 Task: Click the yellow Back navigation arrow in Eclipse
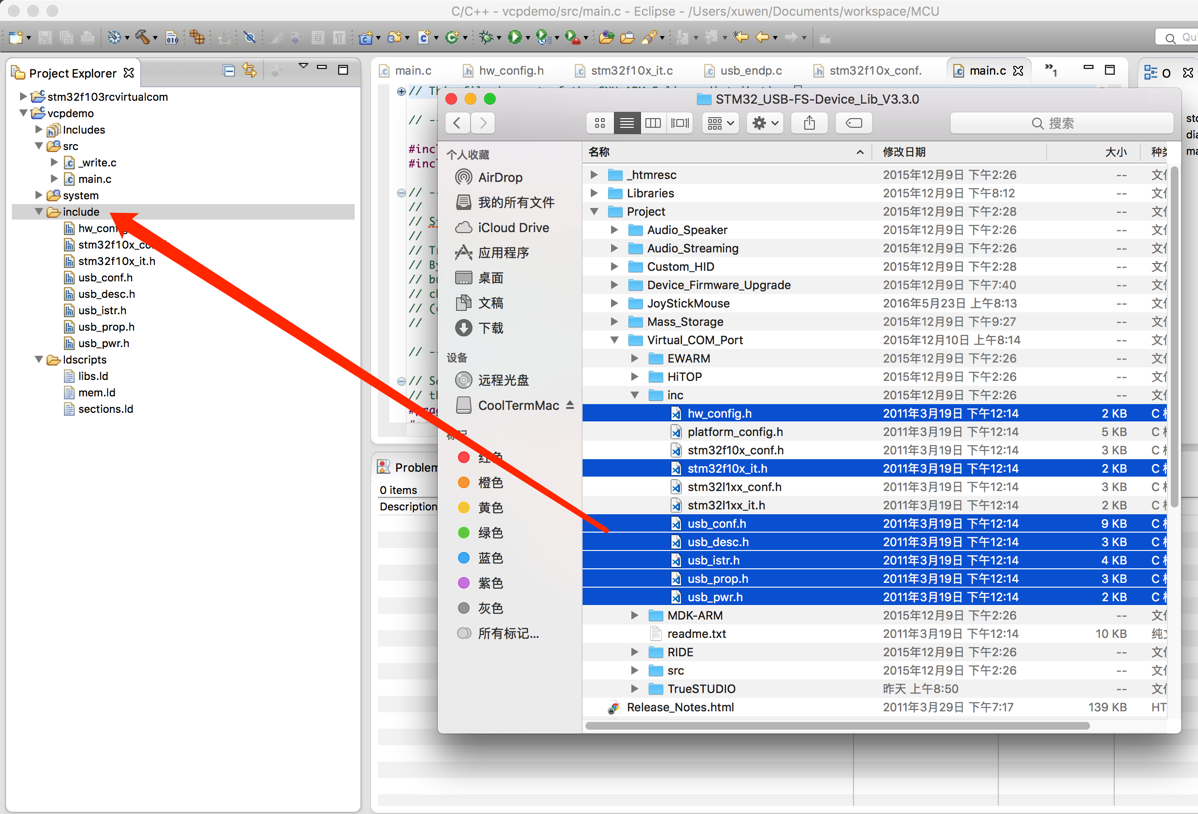761,37
